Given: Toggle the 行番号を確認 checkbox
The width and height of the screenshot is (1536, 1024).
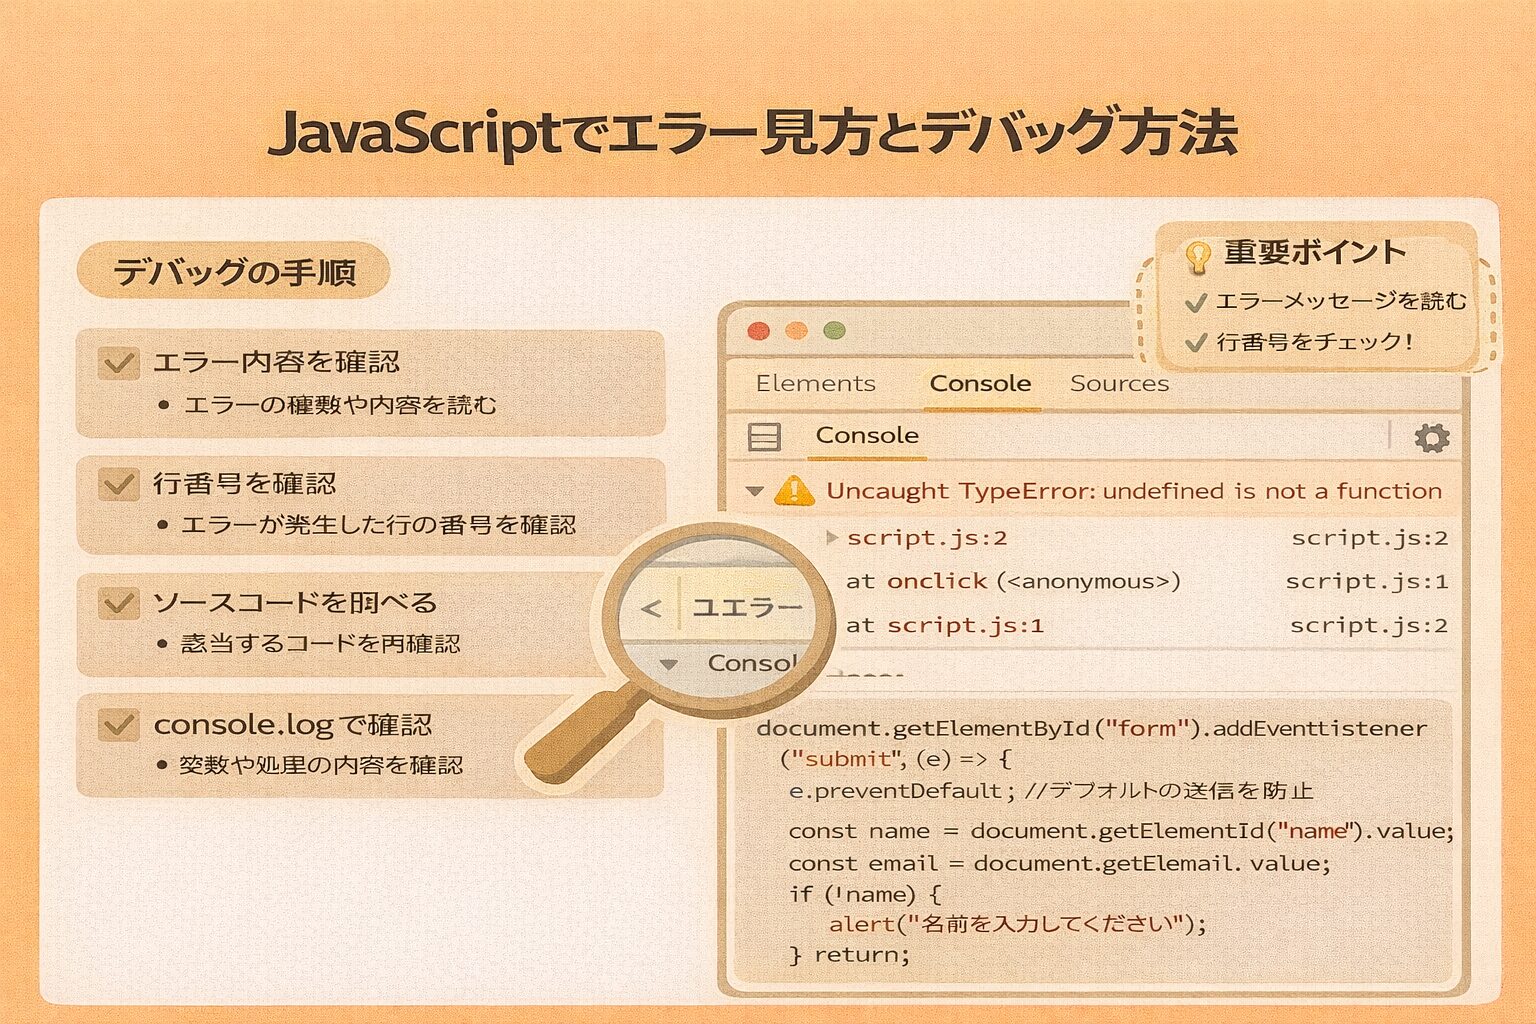Looking at the screenshot, I should click(x=119, y=484).
